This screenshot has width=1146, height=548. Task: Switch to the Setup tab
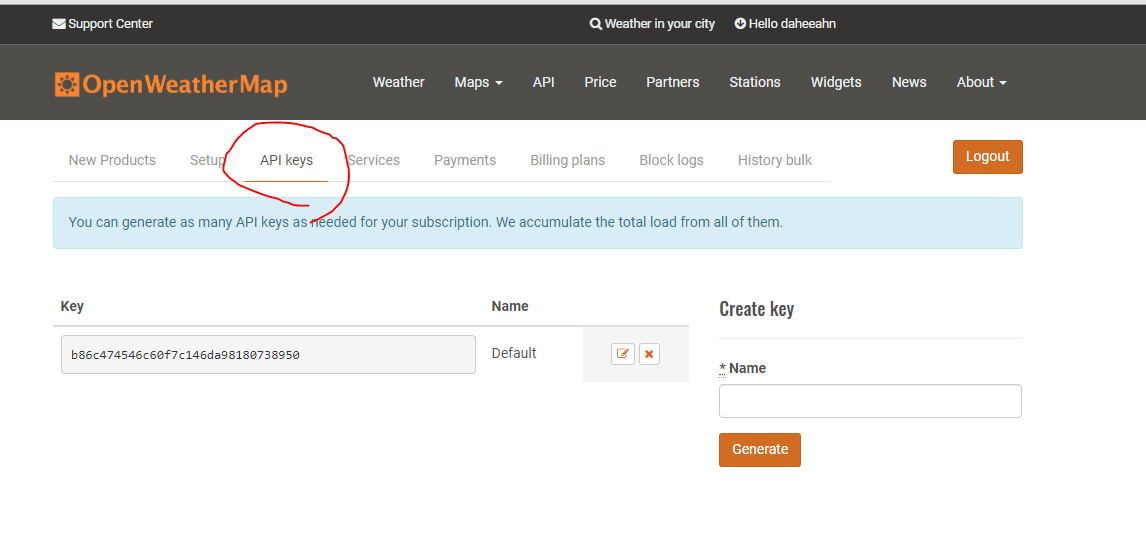[208, 160]
